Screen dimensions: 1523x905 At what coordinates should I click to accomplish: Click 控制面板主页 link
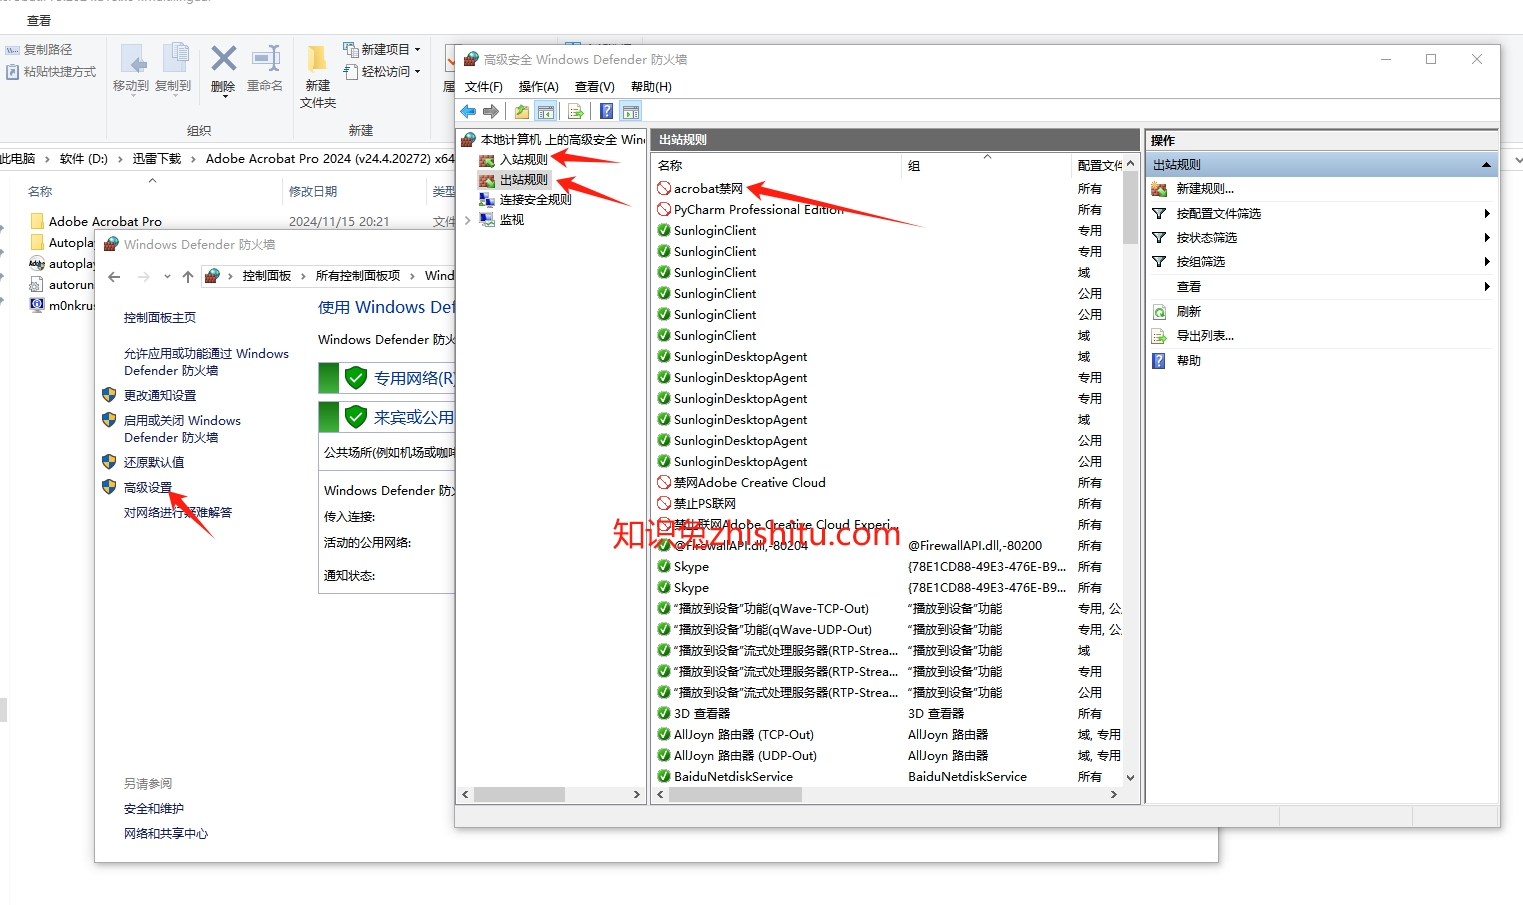point(160,318)
